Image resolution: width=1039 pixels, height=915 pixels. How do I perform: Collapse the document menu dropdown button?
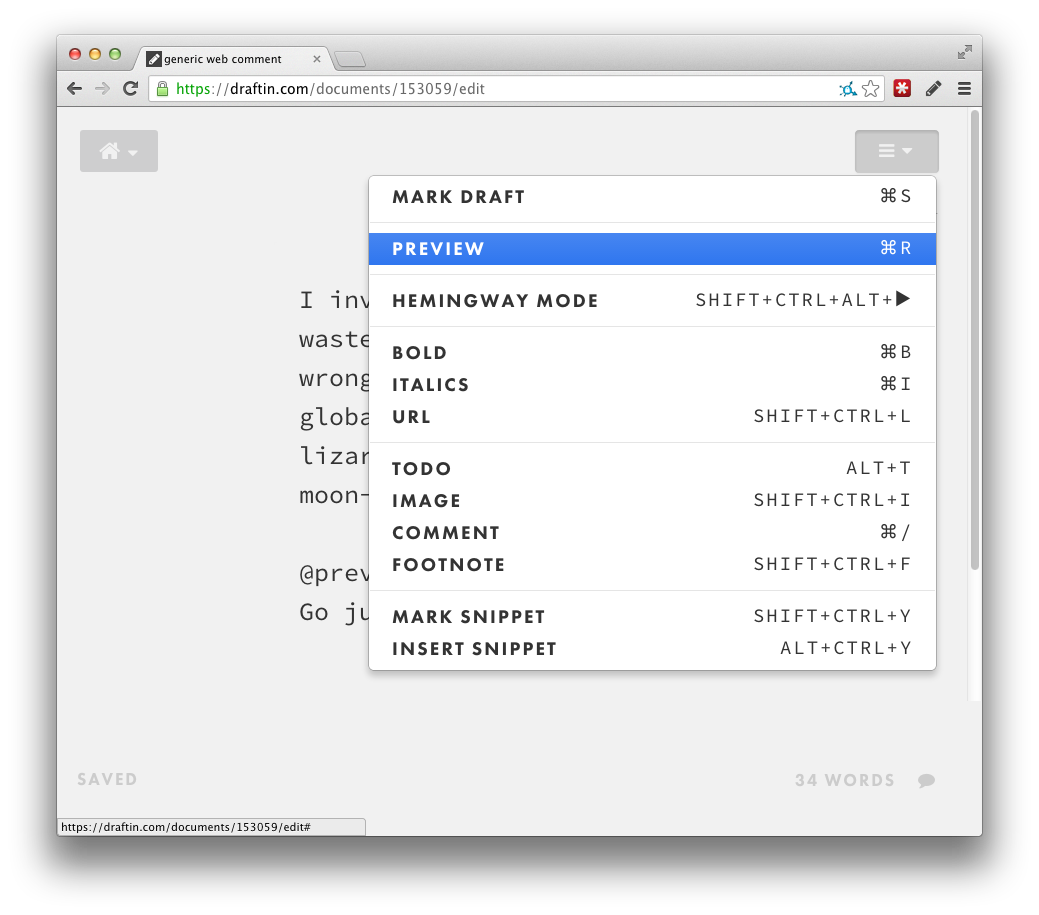click(897, 151)
